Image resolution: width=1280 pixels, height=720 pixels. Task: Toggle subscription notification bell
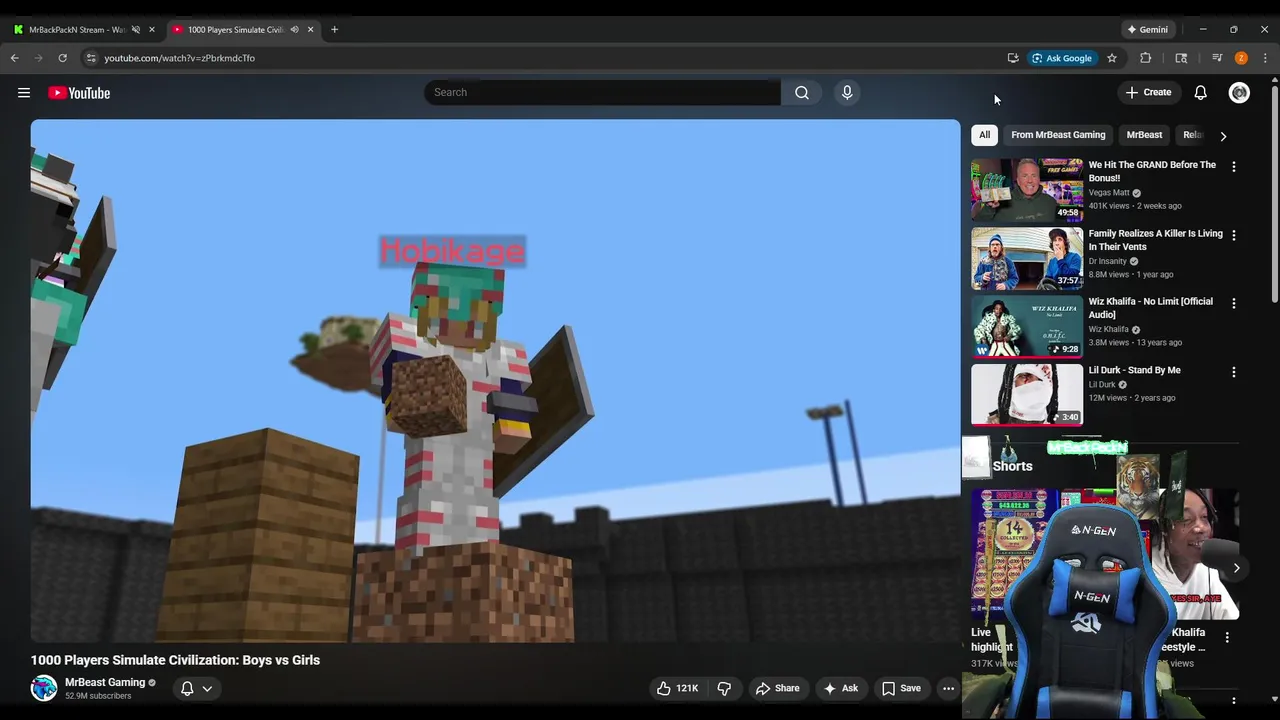(x=187, y=688)
